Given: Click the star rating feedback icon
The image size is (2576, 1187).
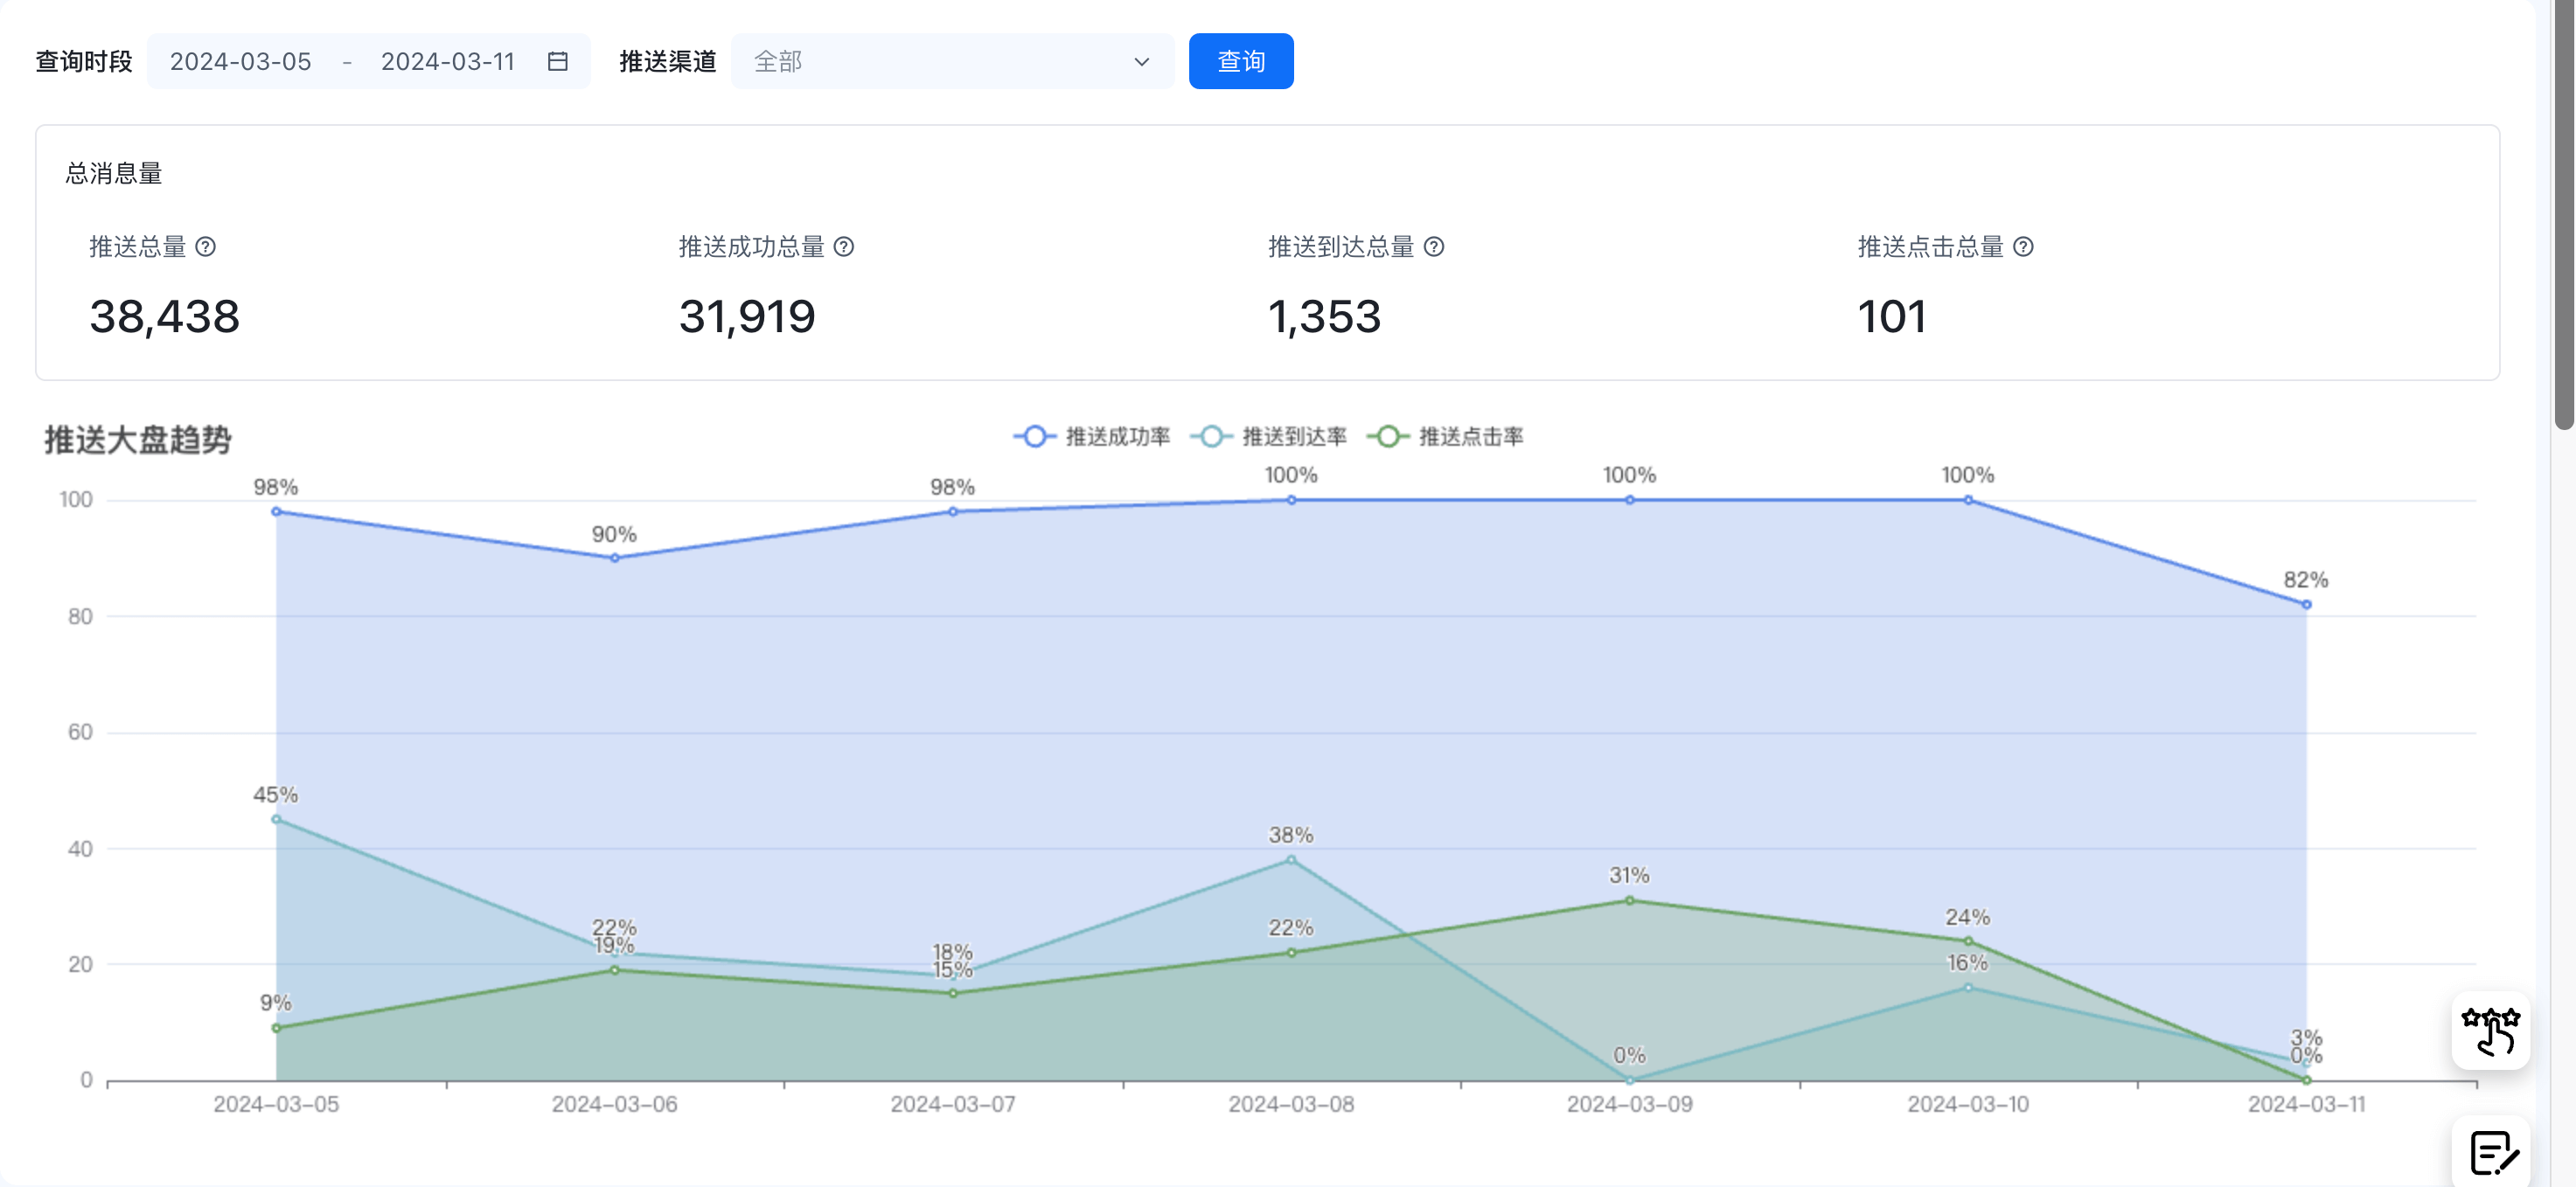Looking at the screenshot, I should [x=2490, y=1031].
